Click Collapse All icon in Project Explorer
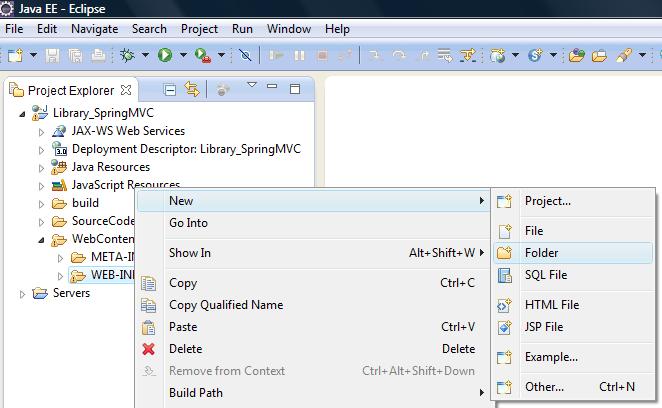662x408 pixels. coord(170,90)
